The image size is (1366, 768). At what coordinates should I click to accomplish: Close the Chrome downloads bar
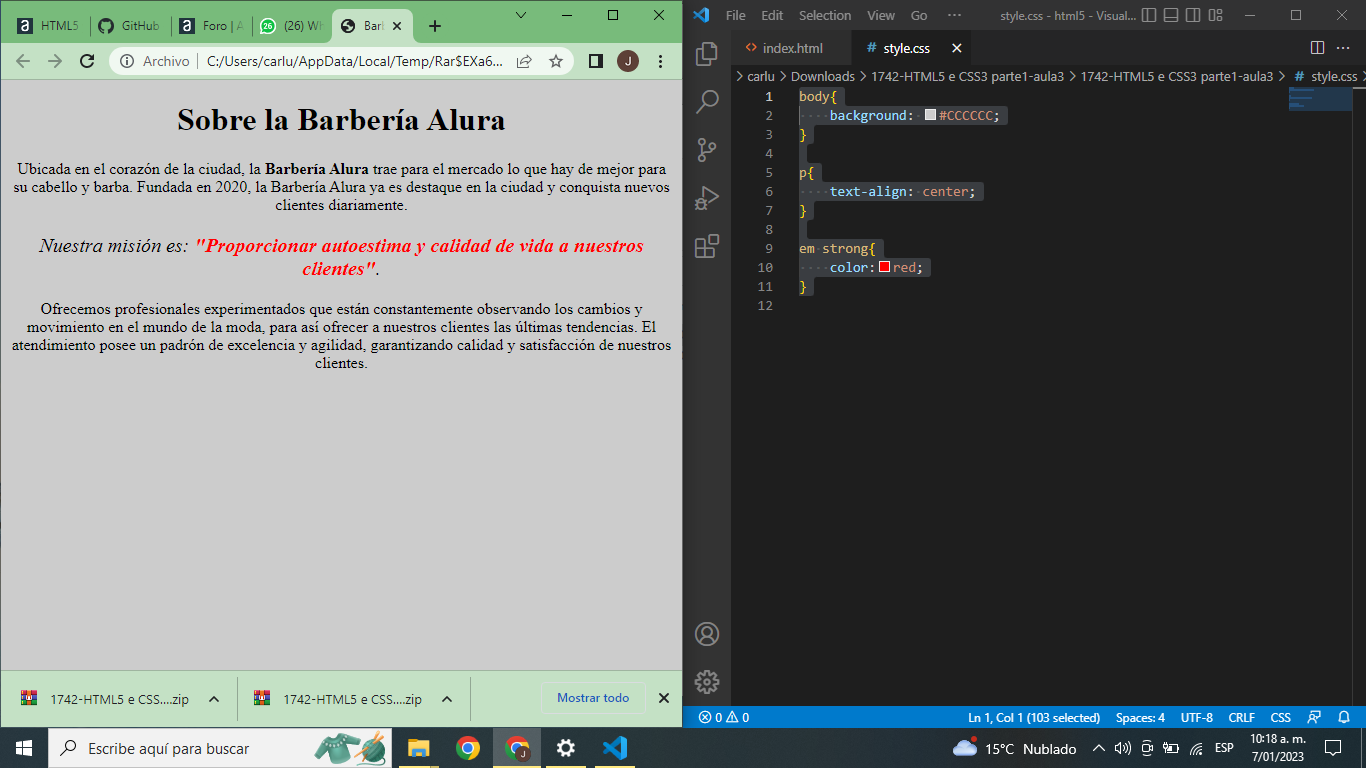pos(664,698)
